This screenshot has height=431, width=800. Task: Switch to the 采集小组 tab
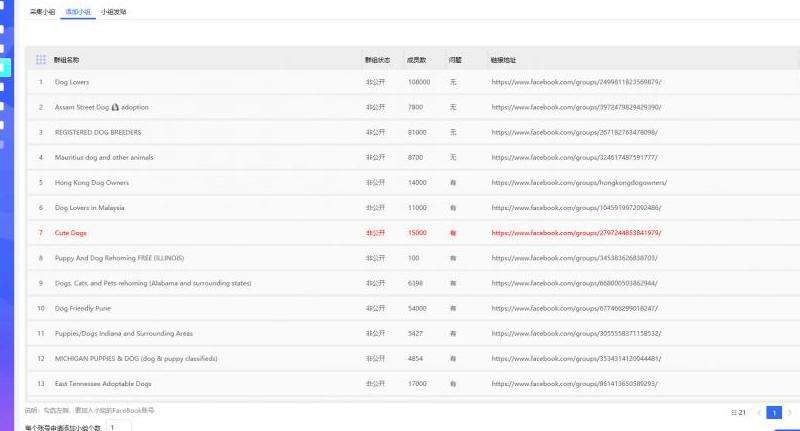43,12
